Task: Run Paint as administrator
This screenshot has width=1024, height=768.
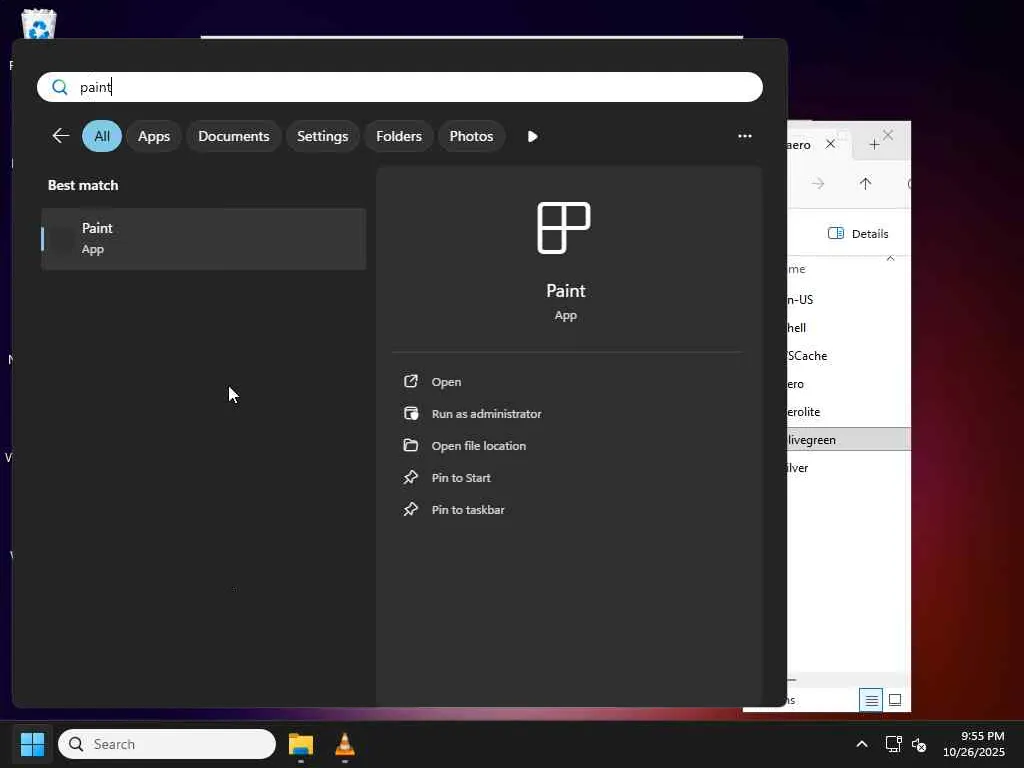Action: (x=487, y=414)
